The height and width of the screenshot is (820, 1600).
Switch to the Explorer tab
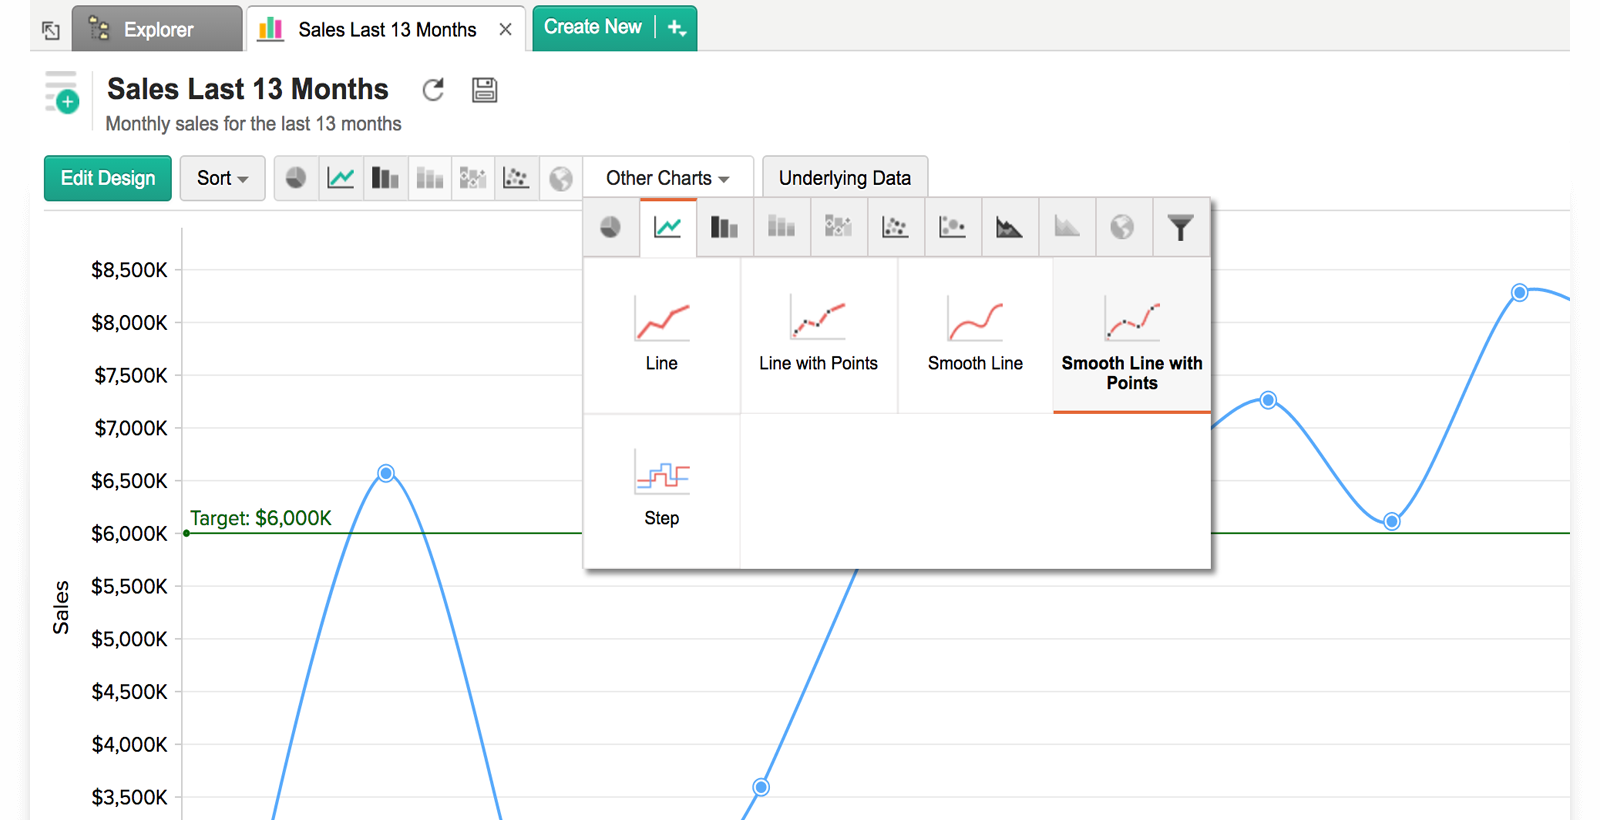157,29
